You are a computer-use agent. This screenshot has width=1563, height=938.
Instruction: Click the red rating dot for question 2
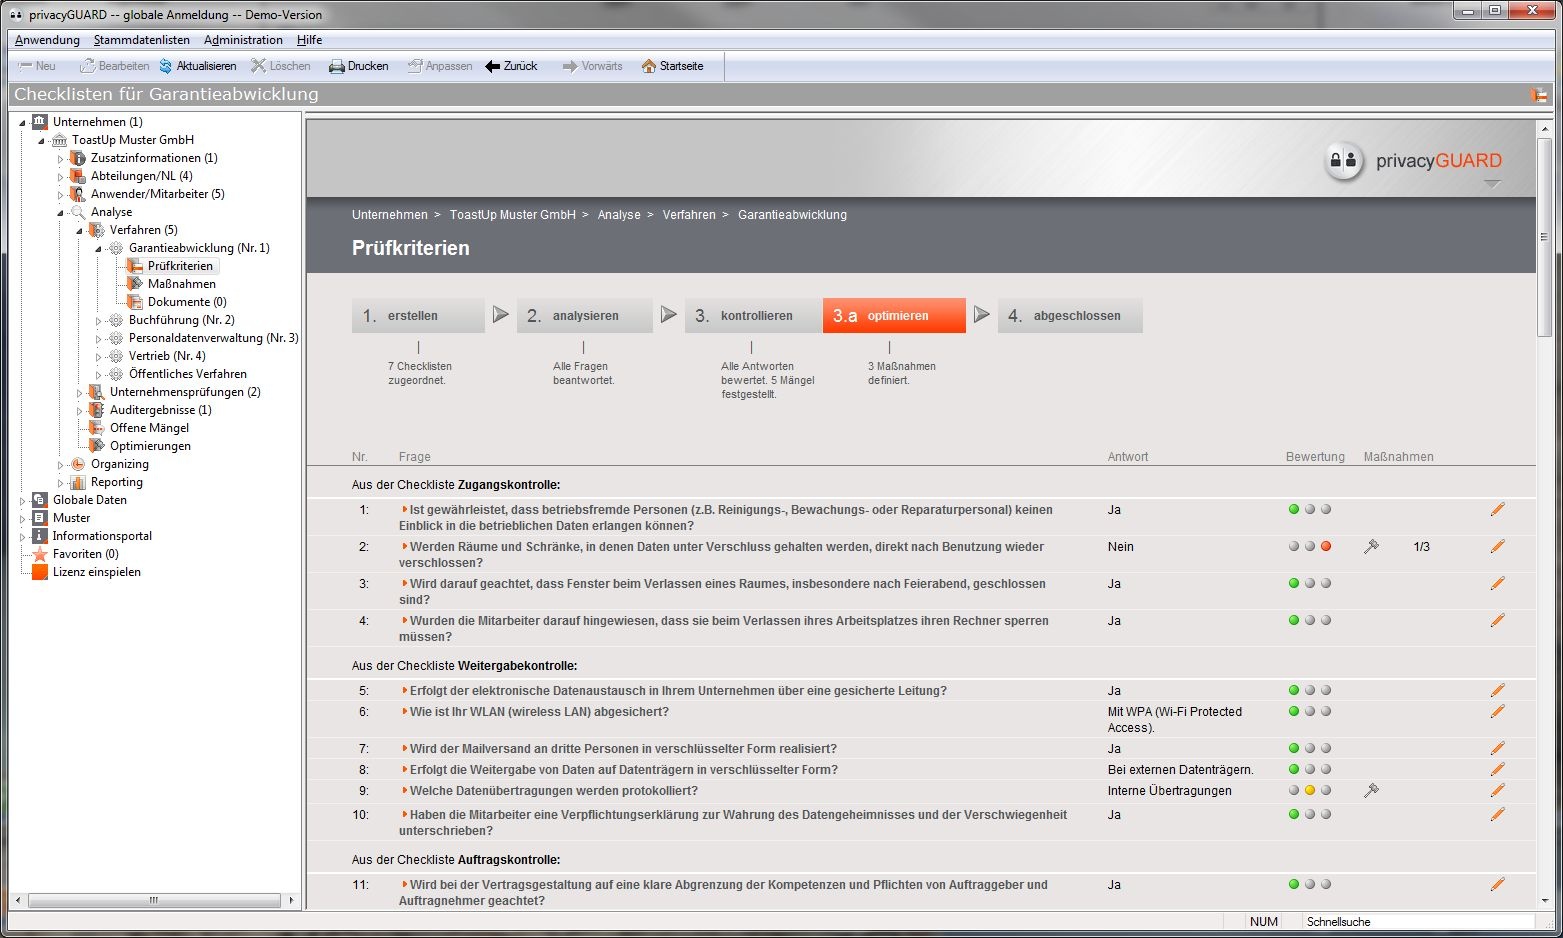[1326, 547]
